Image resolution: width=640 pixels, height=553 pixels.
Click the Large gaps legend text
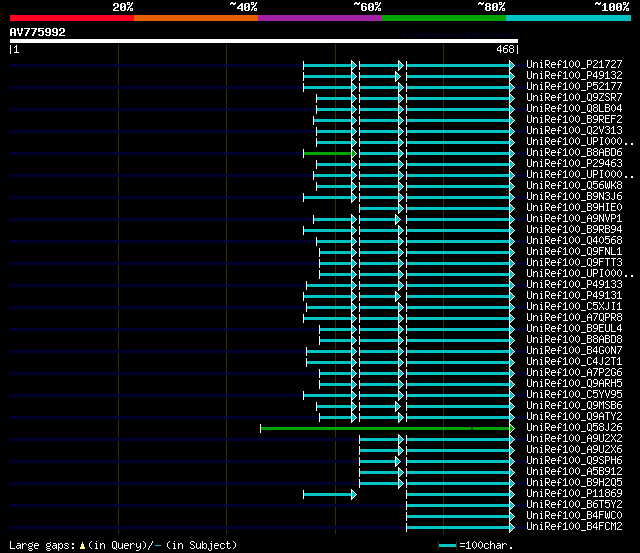click(x=42, y=546)
